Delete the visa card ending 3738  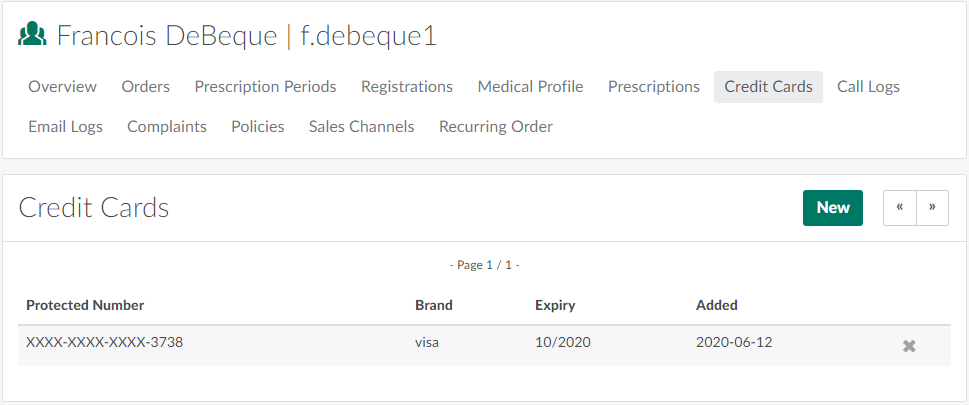click(x=909, y=346)
